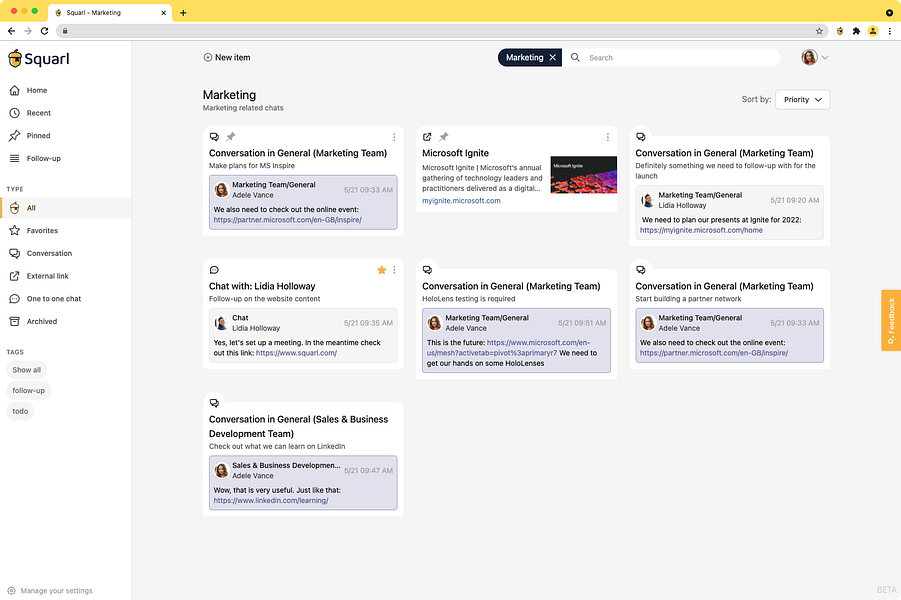Open the Sort by Priority dropdown

802,99
